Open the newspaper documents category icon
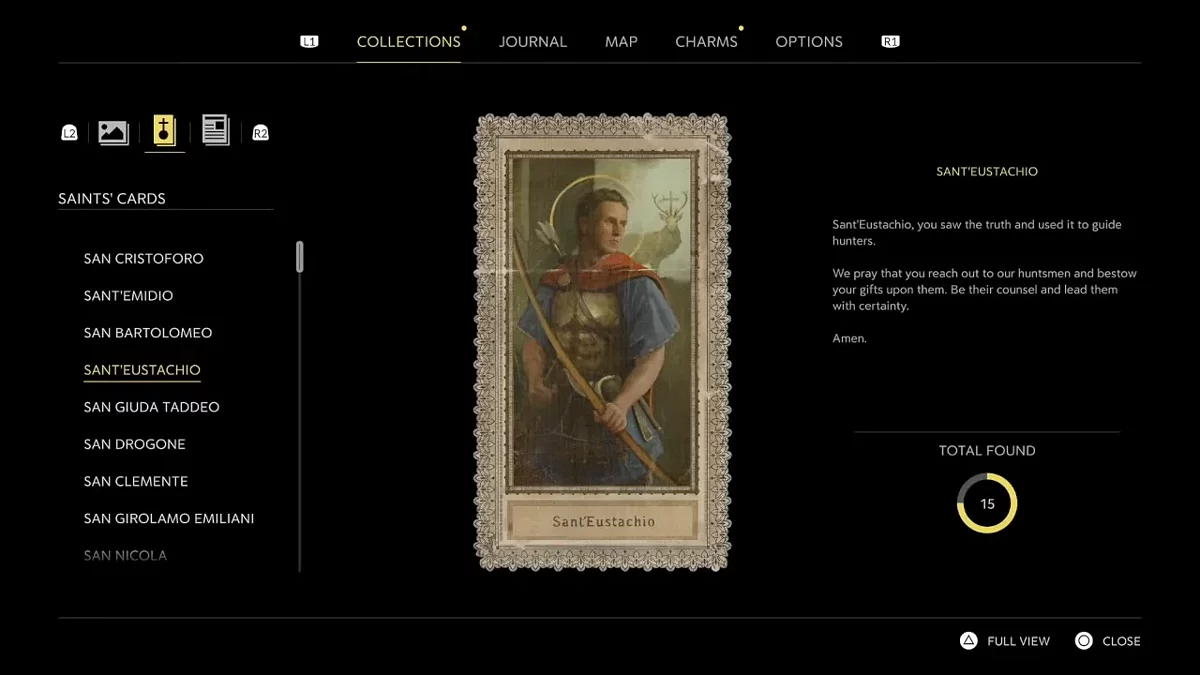1200x675 pixels. [x=215, y=131]
